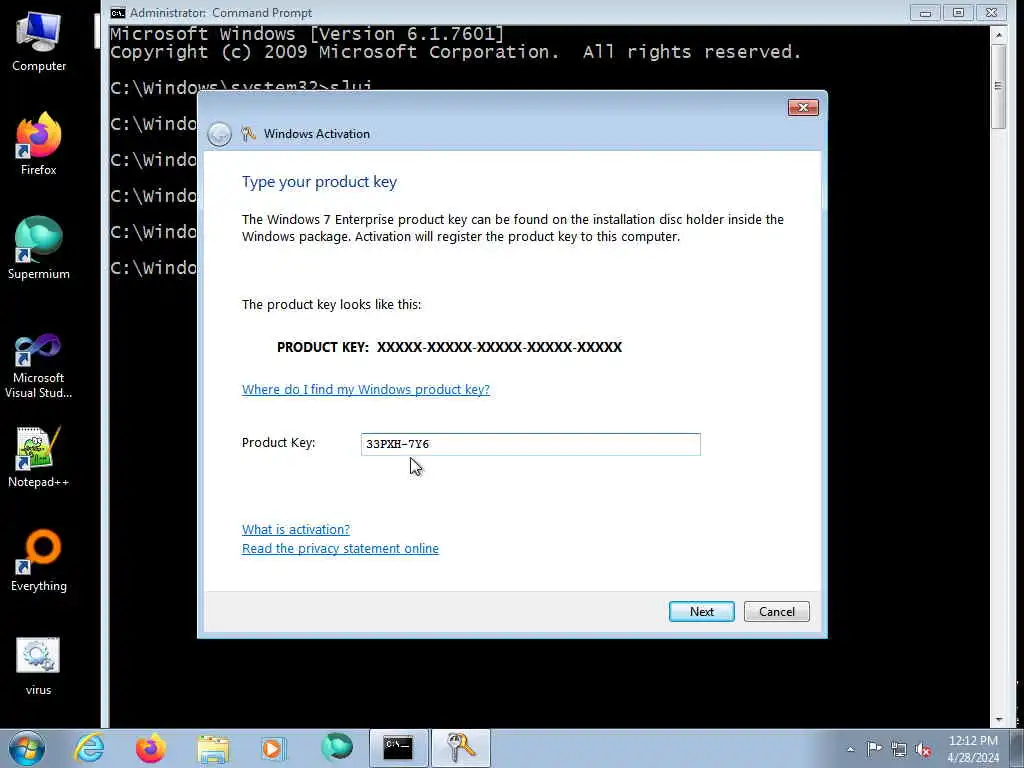
Task: Click Command Prompt scrollbar down arrow
Action: coord(999,719)
